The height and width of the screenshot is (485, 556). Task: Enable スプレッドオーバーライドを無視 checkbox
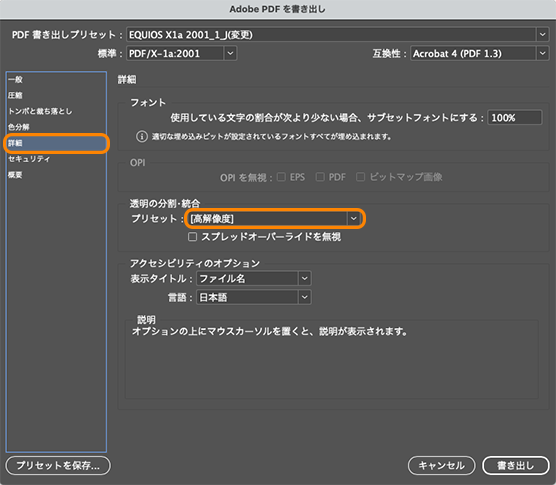192,236
